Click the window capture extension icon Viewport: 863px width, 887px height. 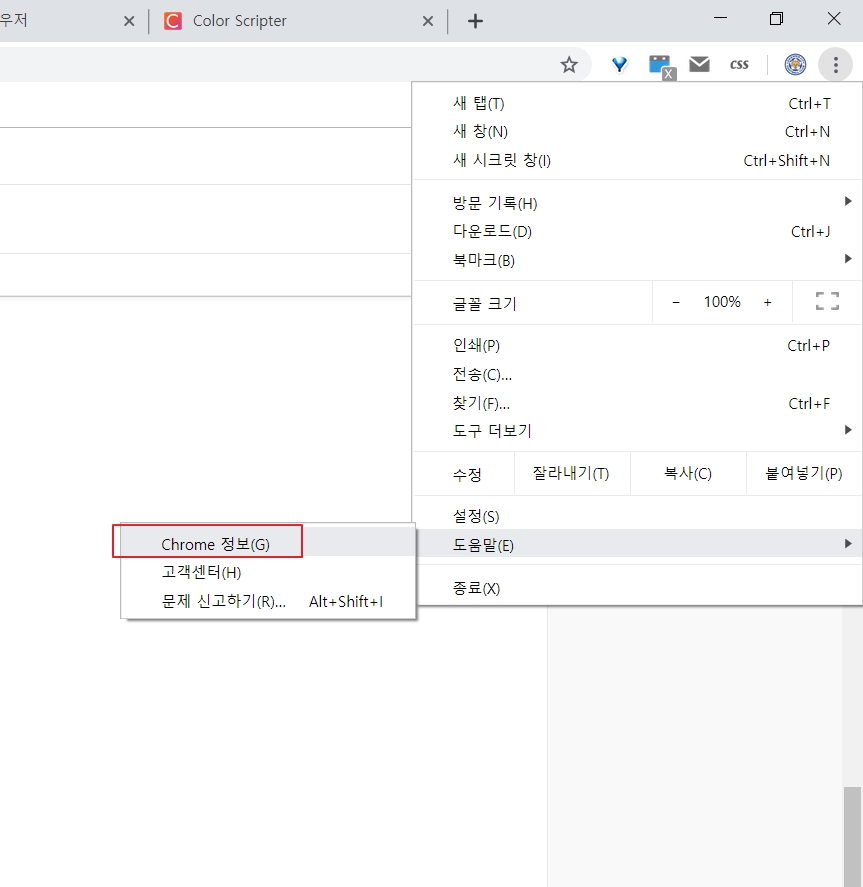(x=662, y=66)
